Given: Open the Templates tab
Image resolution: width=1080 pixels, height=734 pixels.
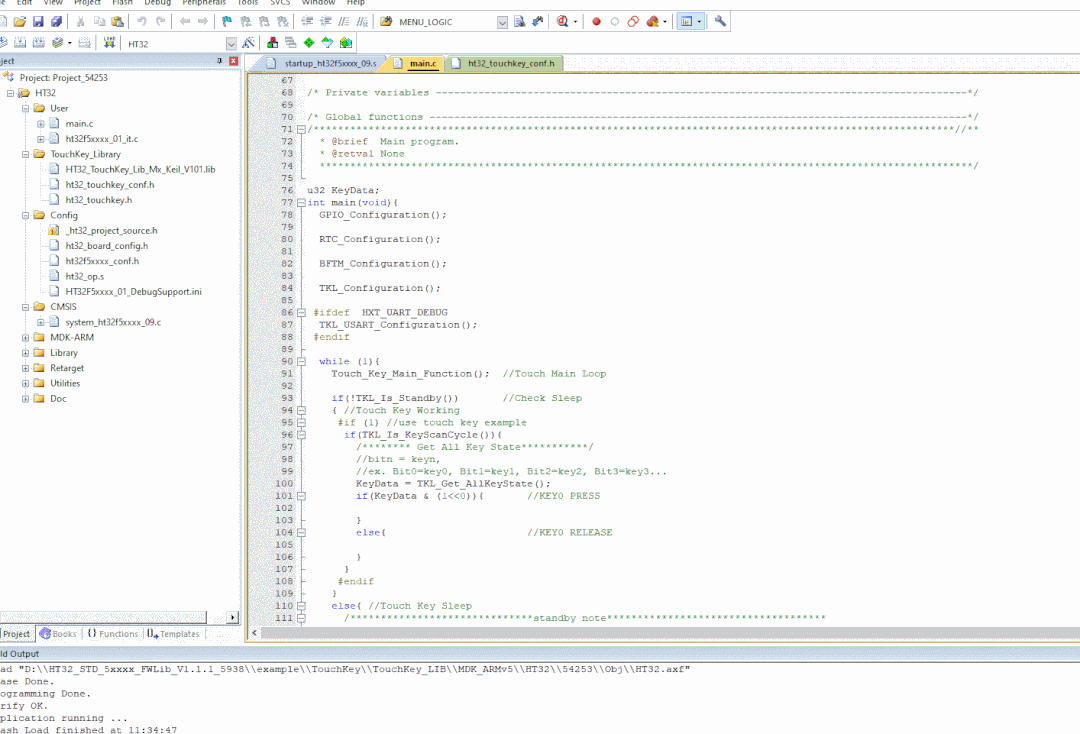Looking at the screenshot, I should pos(174,634).
